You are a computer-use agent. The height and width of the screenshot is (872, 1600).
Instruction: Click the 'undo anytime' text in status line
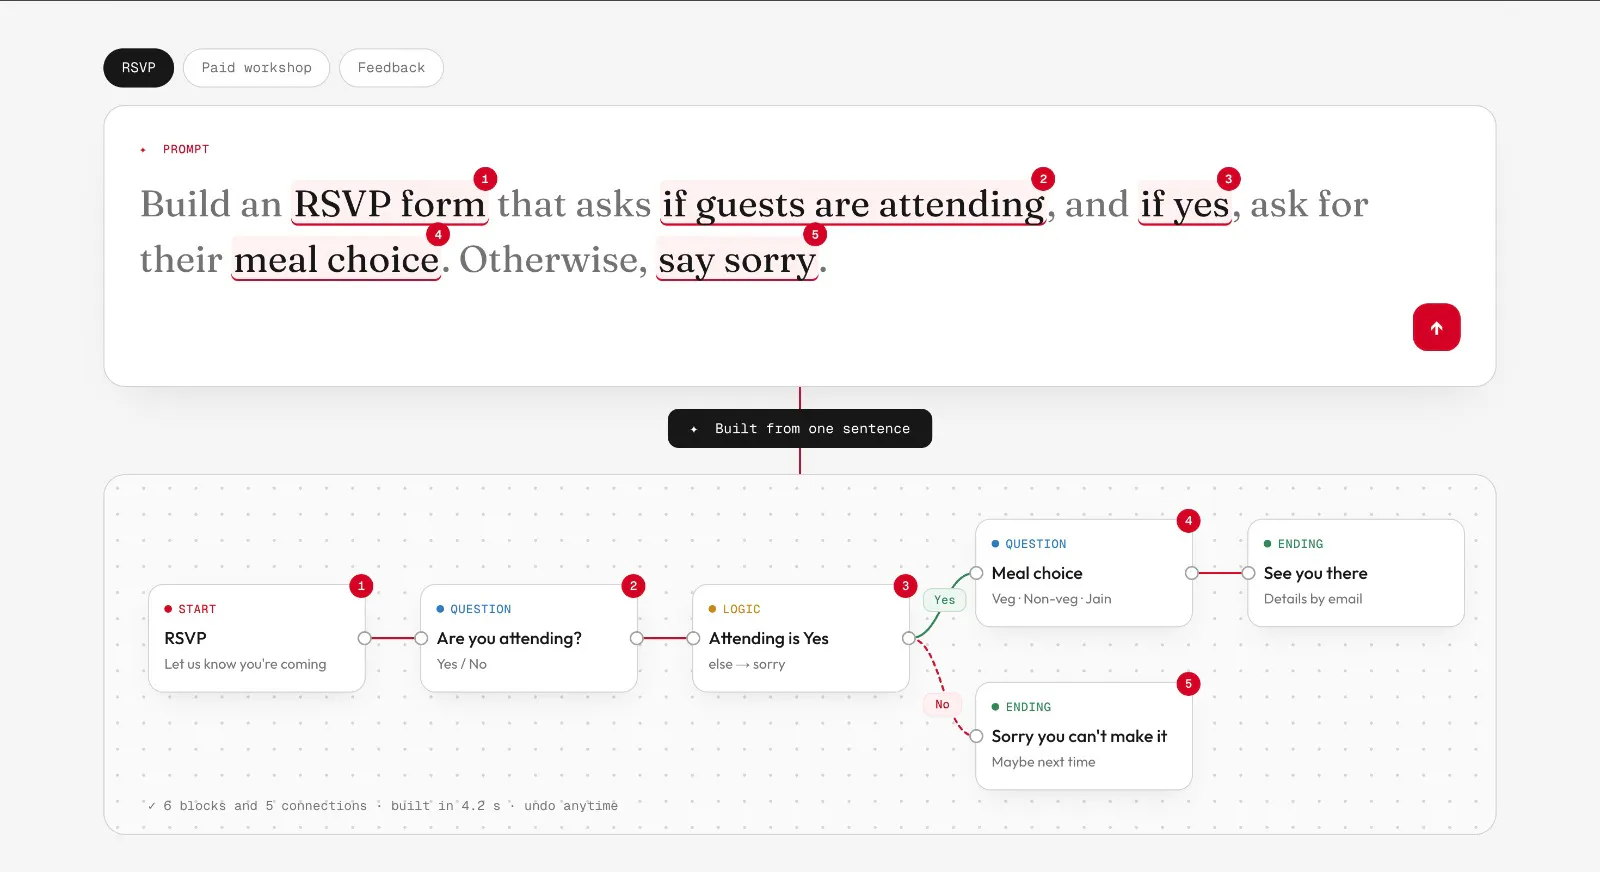click(571, 806)
